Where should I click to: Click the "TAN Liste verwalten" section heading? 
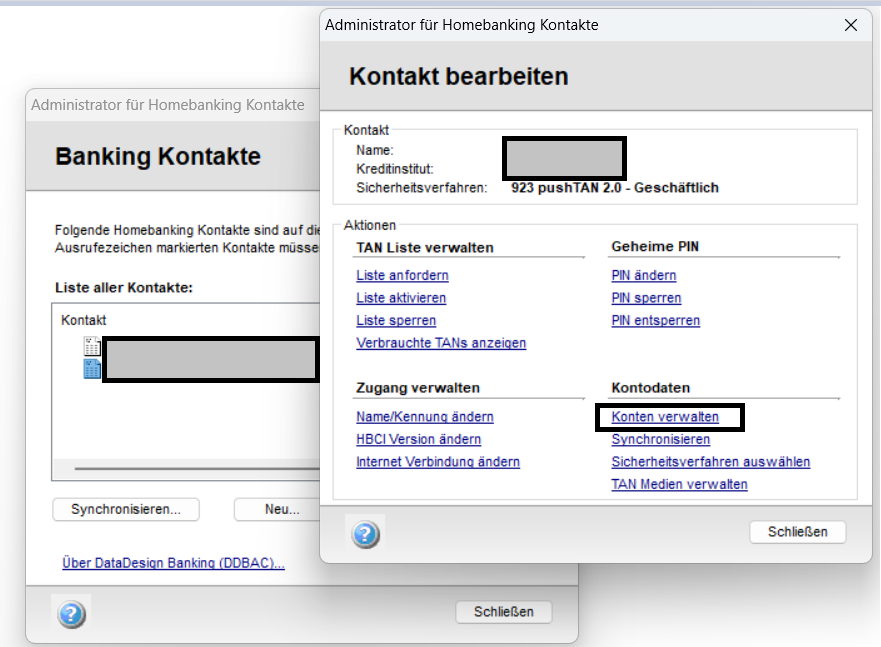(x=425, y=248)
